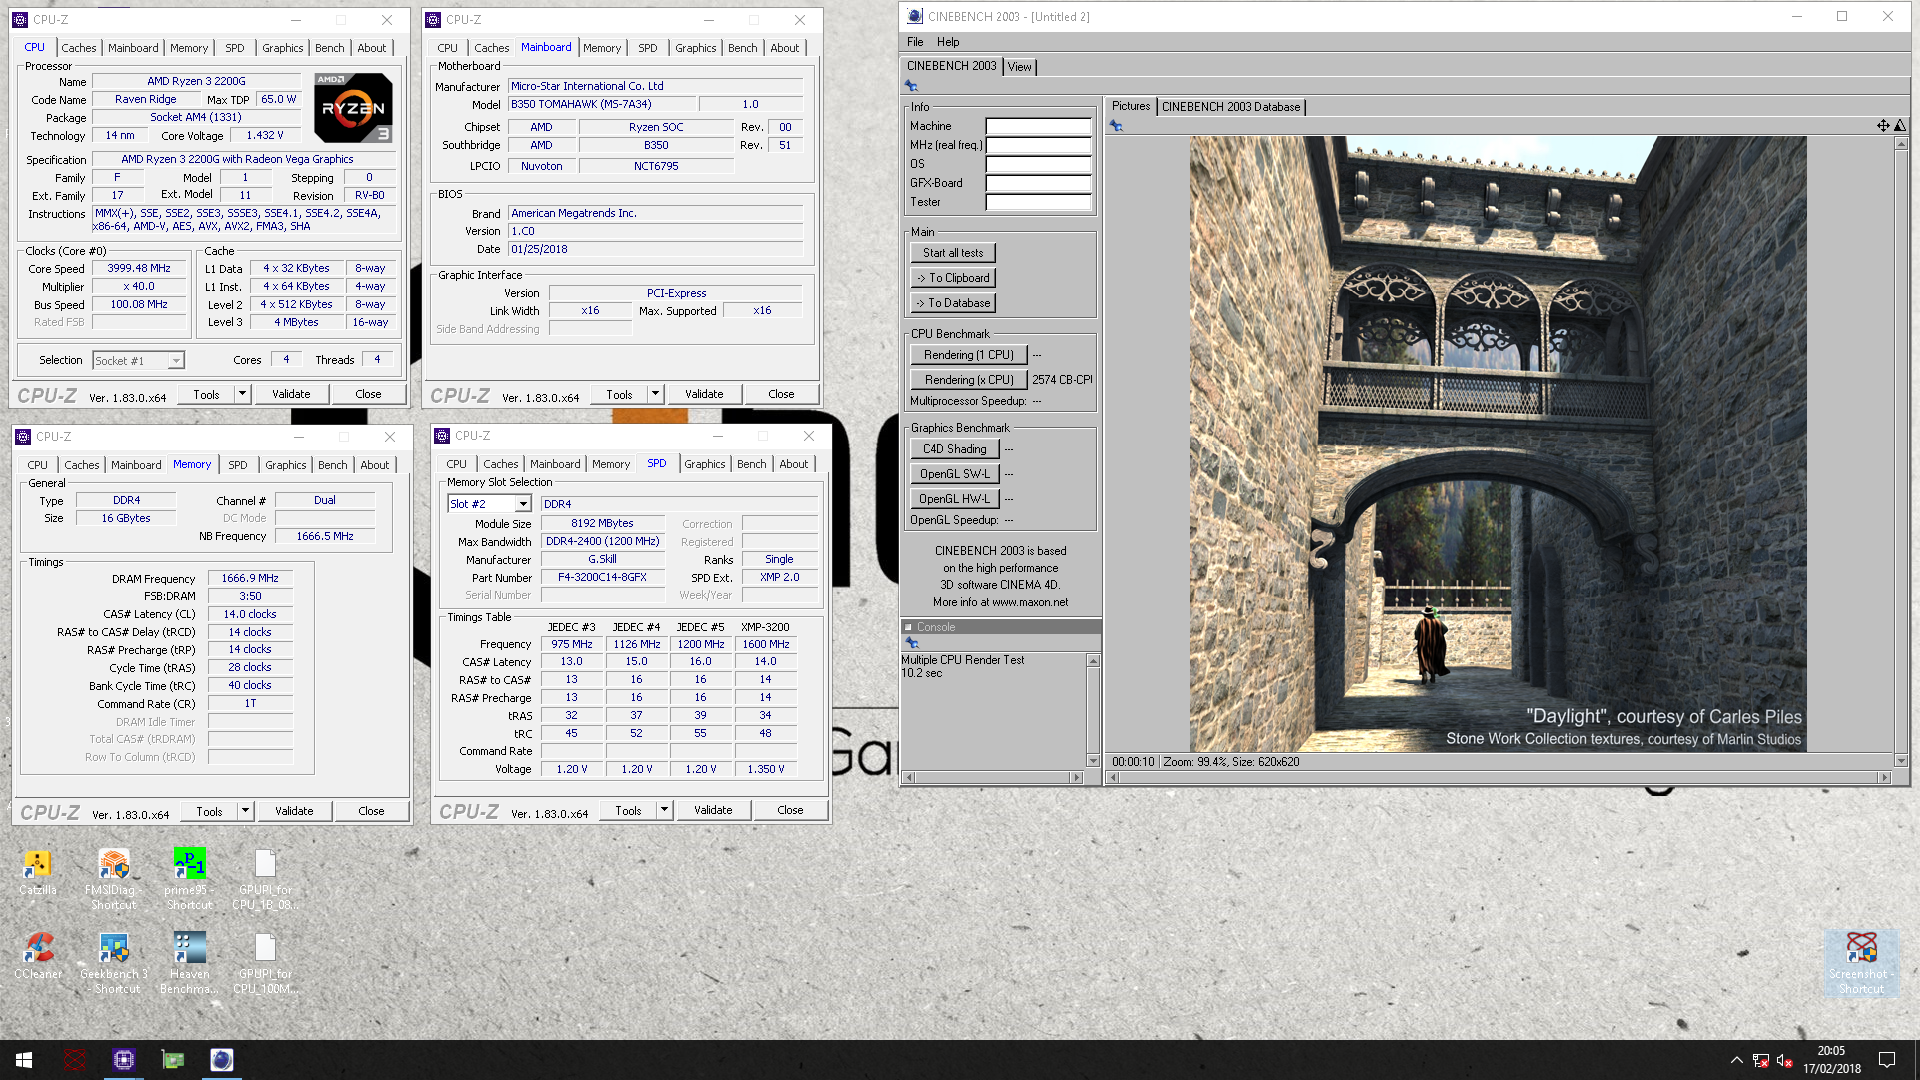Screen dimensions: 1920x1080
Task: Click Ryzen 3 logo in CPU-Z CPU window
Action: (353, 108)
